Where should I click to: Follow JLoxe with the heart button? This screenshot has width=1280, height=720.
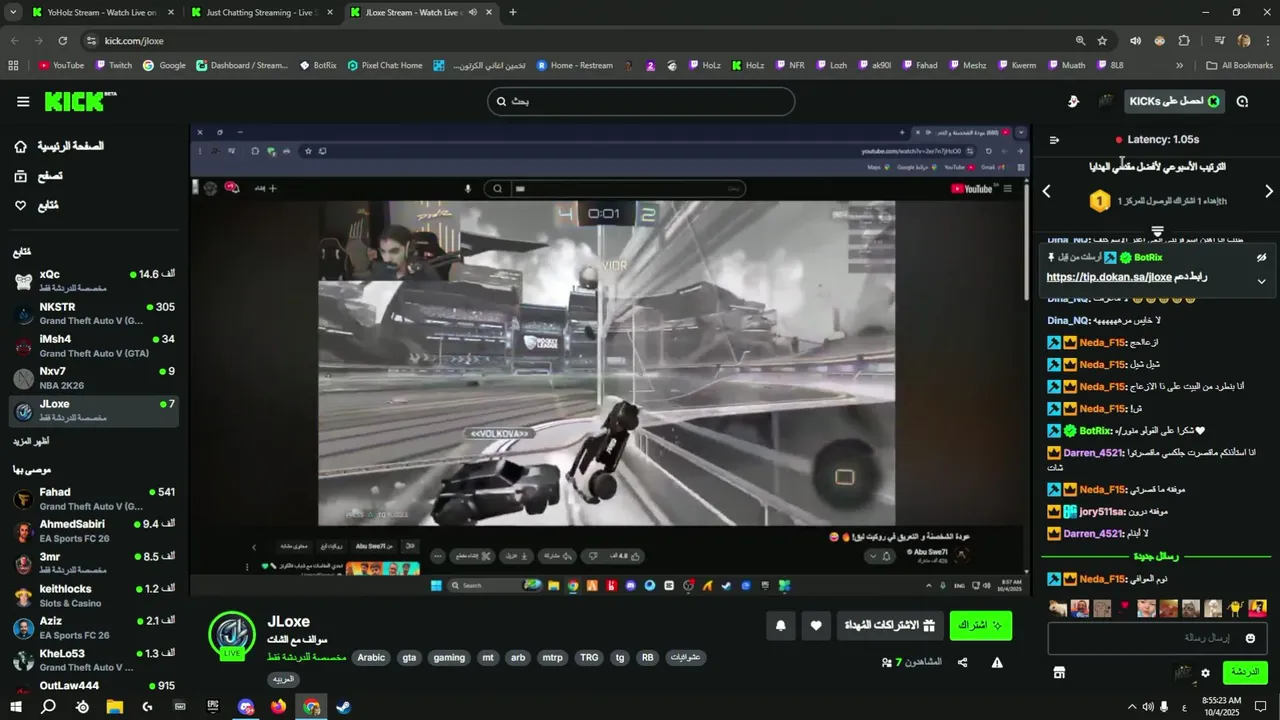click(816, 626)
